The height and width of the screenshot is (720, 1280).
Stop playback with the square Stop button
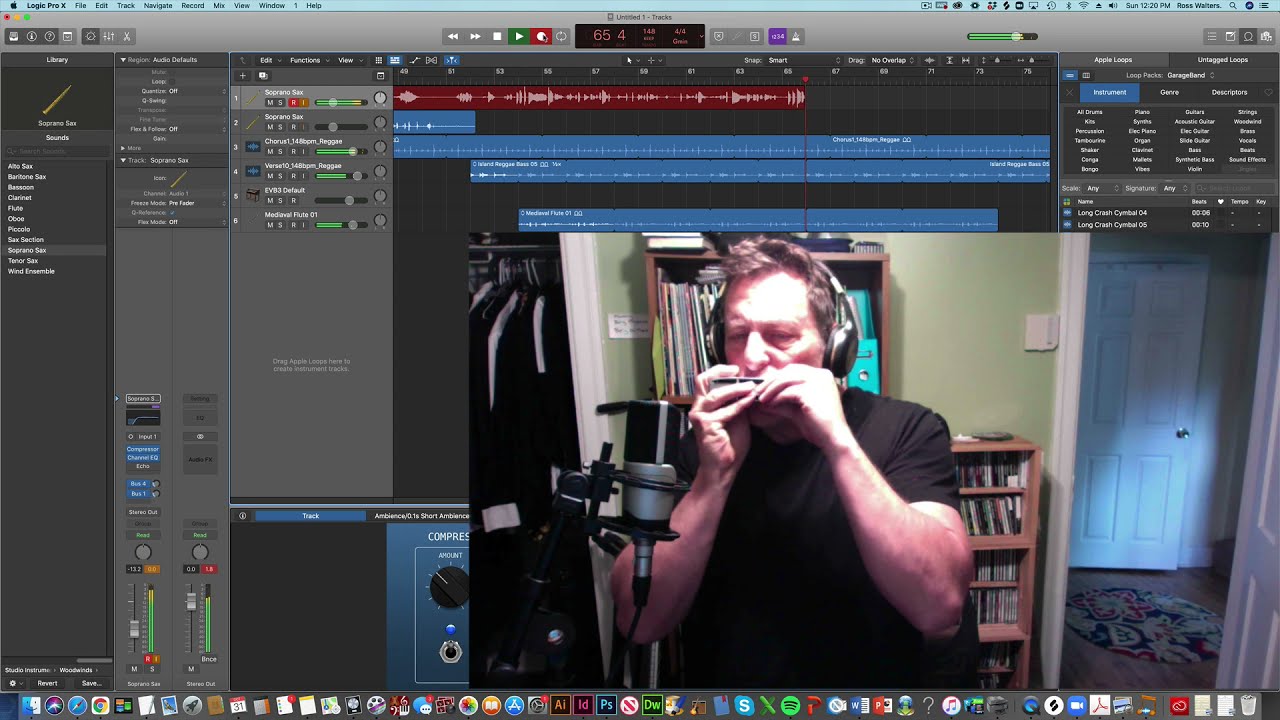click(x=497, y=36)
